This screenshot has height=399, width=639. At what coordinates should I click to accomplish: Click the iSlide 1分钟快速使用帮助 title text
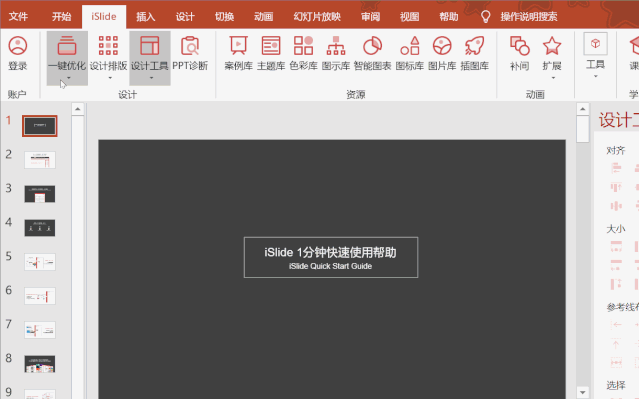(x=330, y=253)
